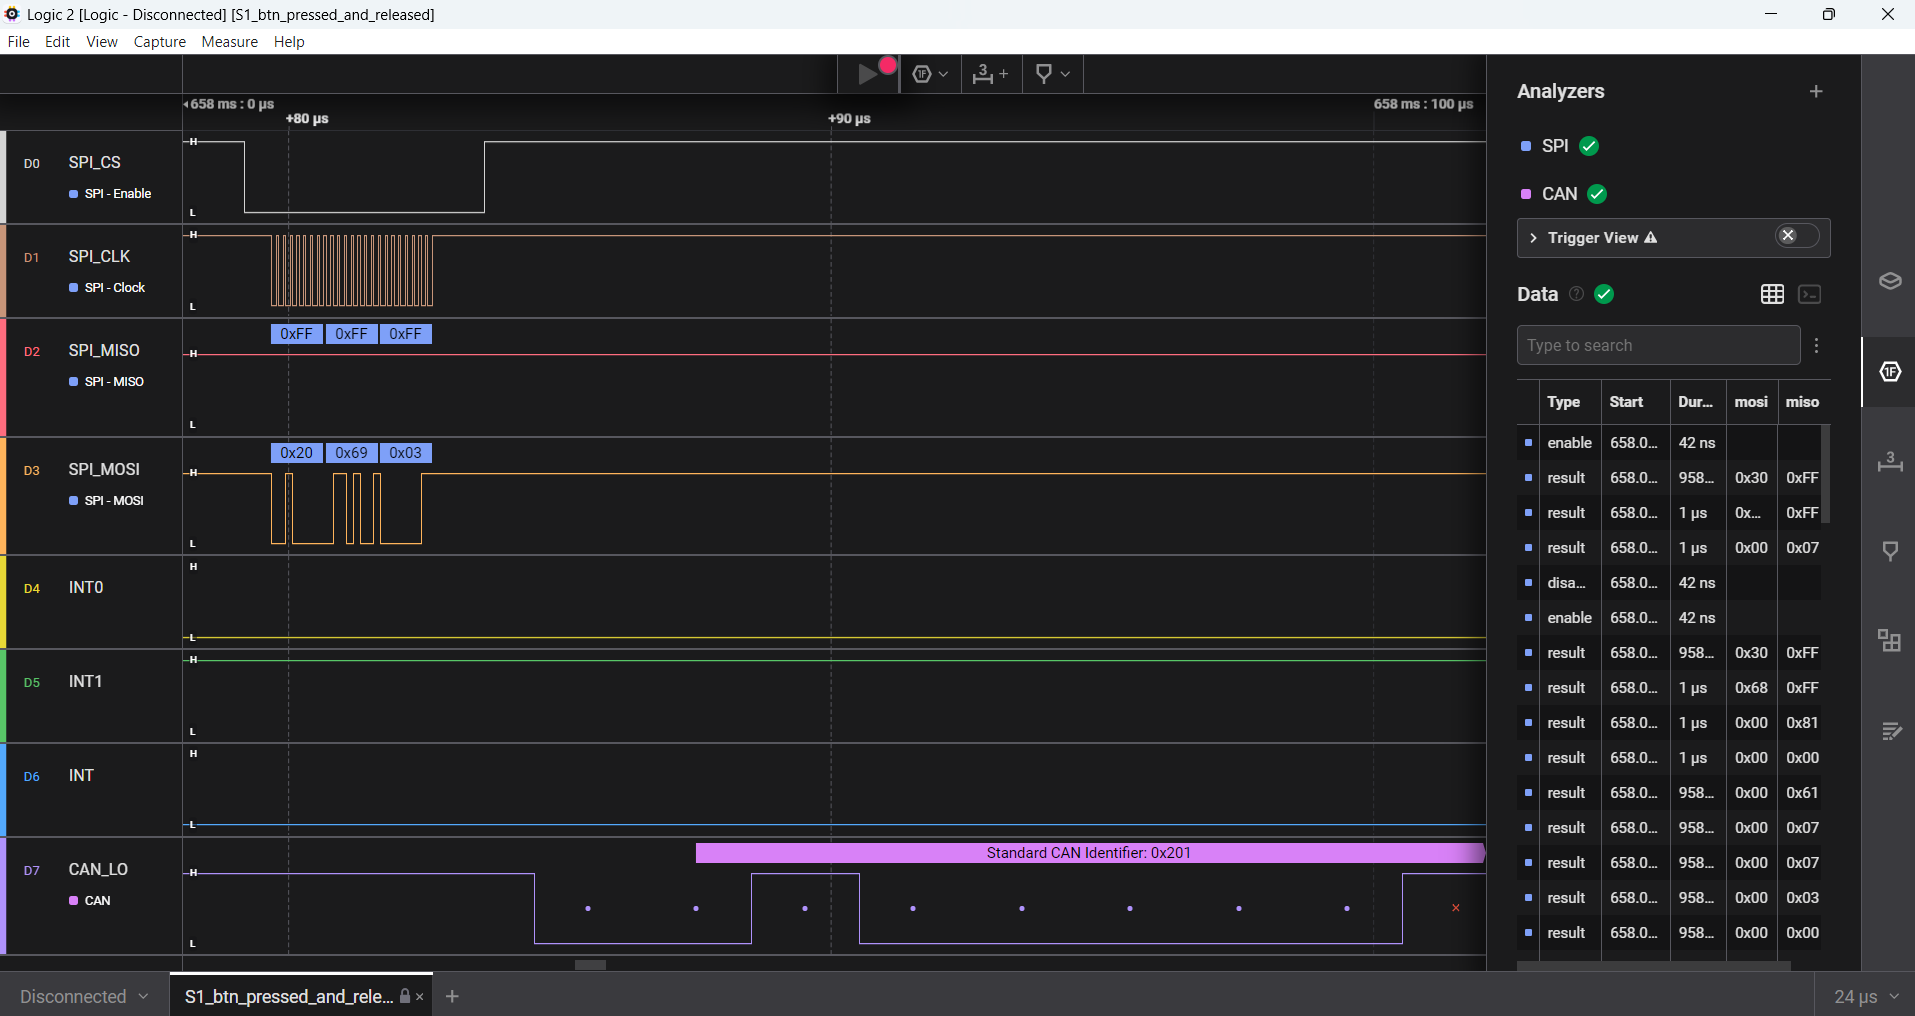This screenshot has width=1915, height=1016.
Task: Open the Notes sidebar panel icon
Action: coord(1889,731)
